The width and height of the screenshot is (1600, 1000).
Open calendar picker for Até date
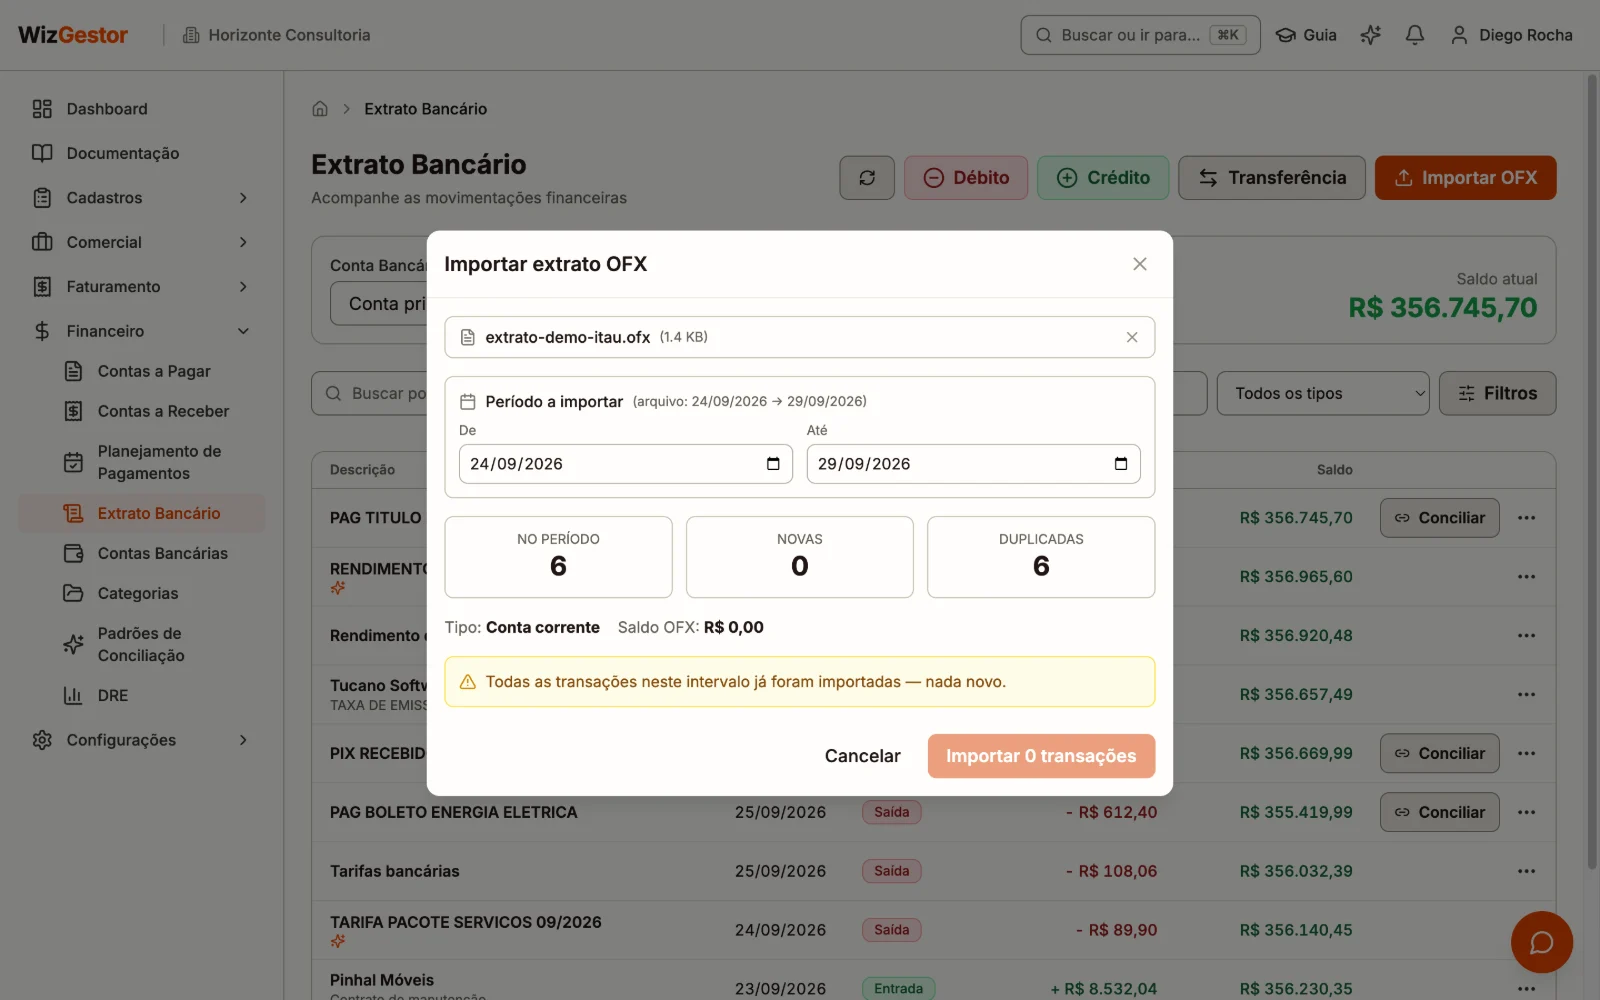pos(1121,464)
